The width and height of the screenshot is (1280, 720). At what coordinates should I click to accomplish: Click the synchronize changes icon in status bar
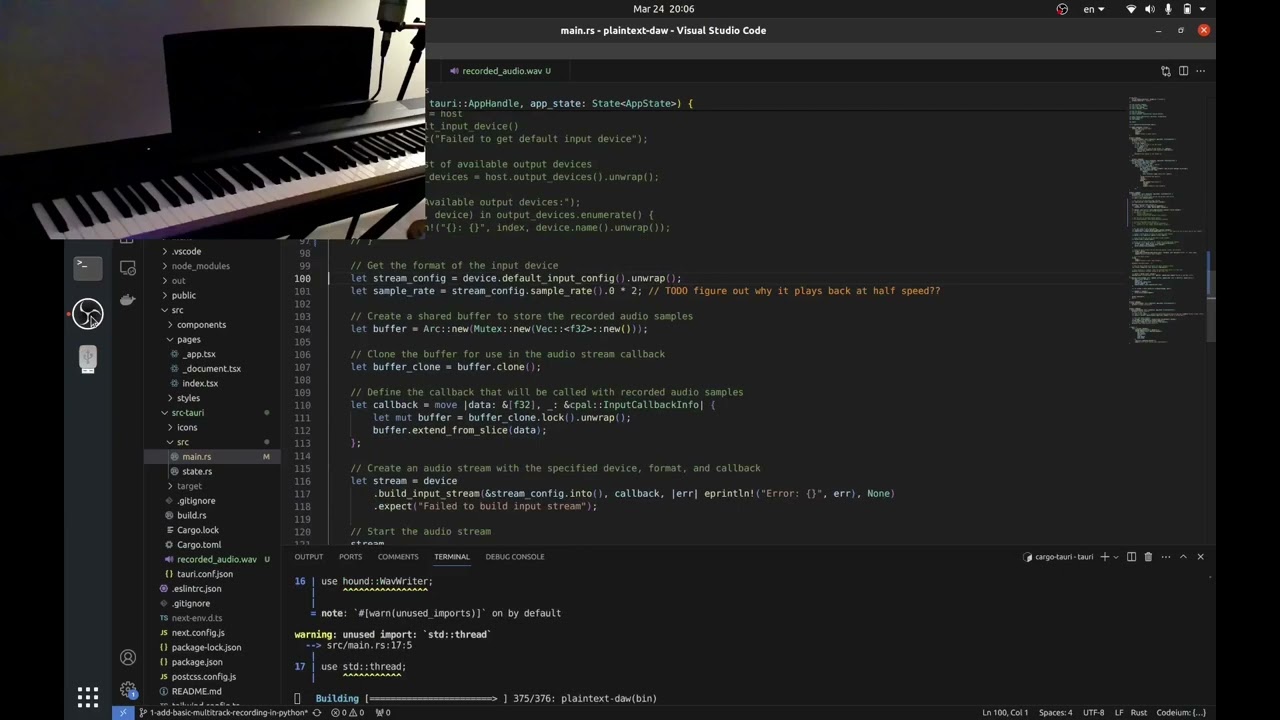[317, 713]
